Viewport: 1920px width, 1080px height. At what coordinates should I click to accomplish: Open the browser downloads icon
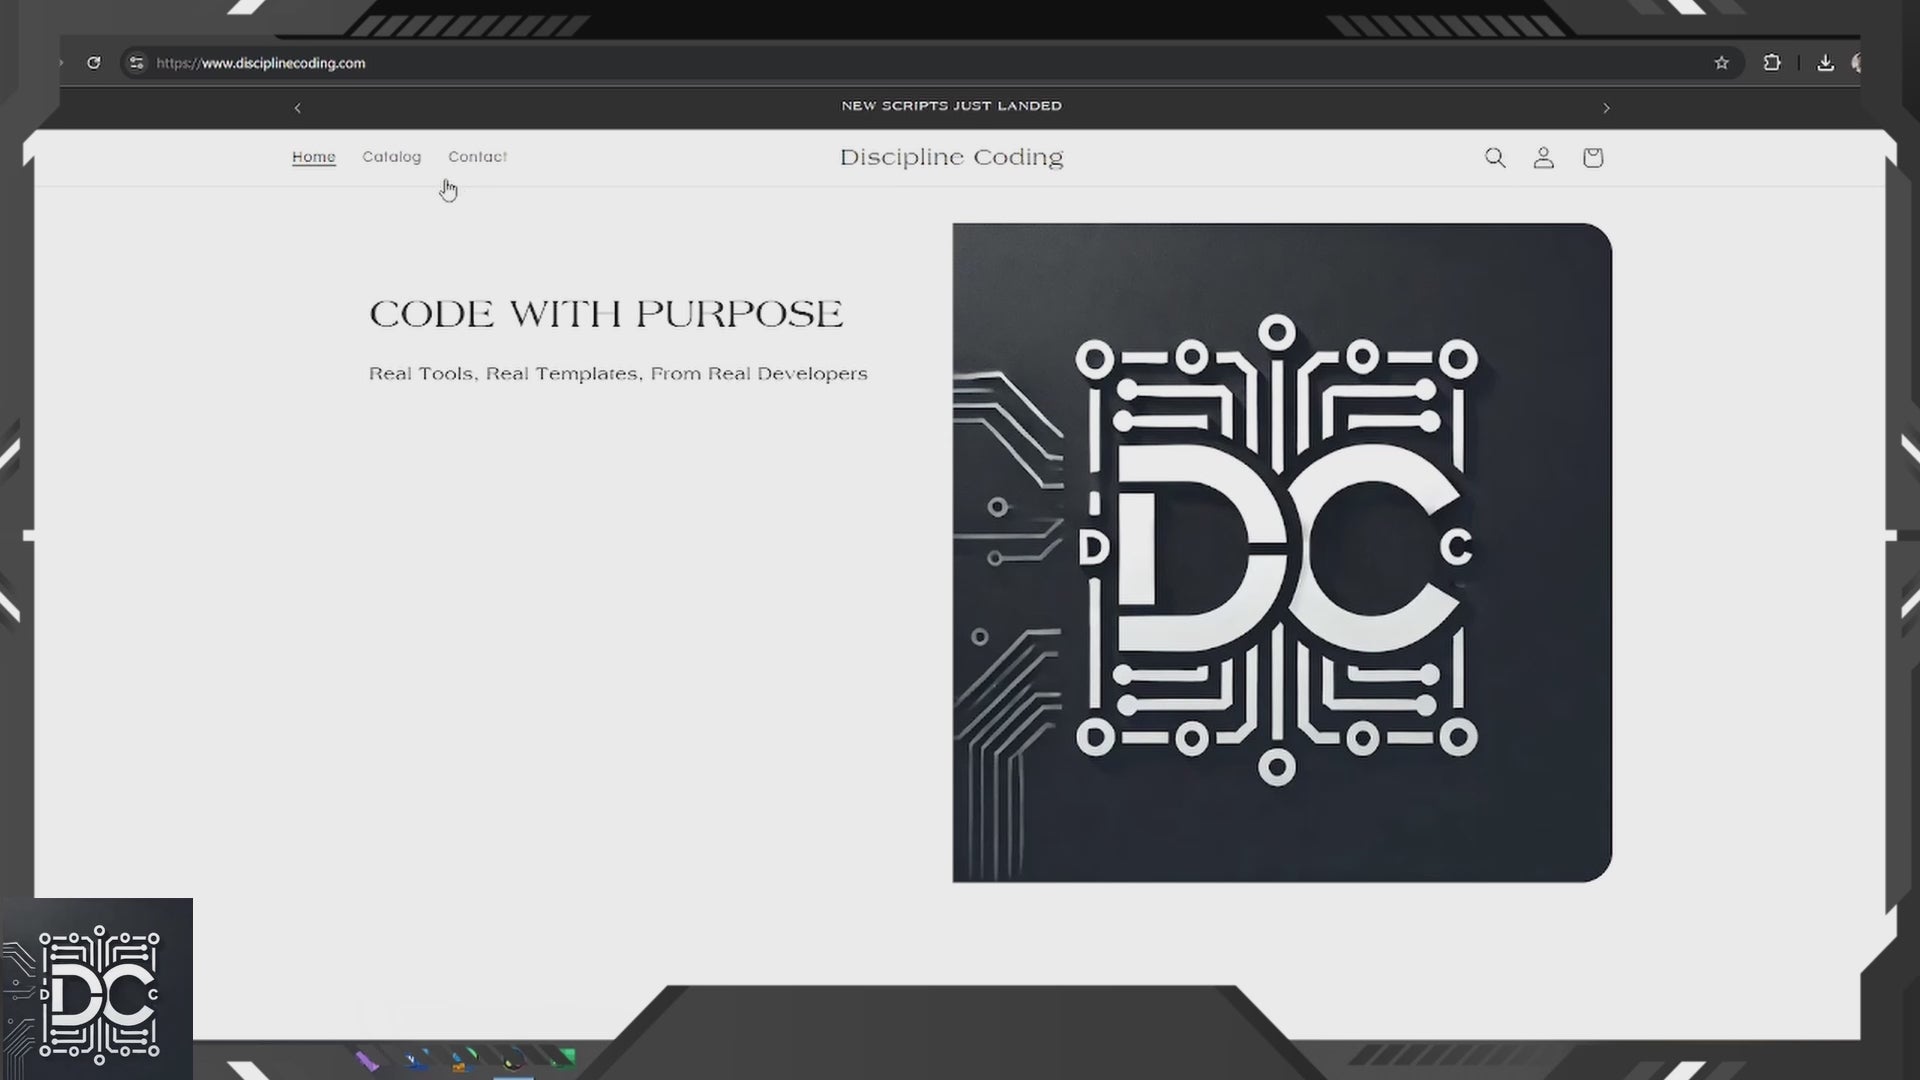1825,63
